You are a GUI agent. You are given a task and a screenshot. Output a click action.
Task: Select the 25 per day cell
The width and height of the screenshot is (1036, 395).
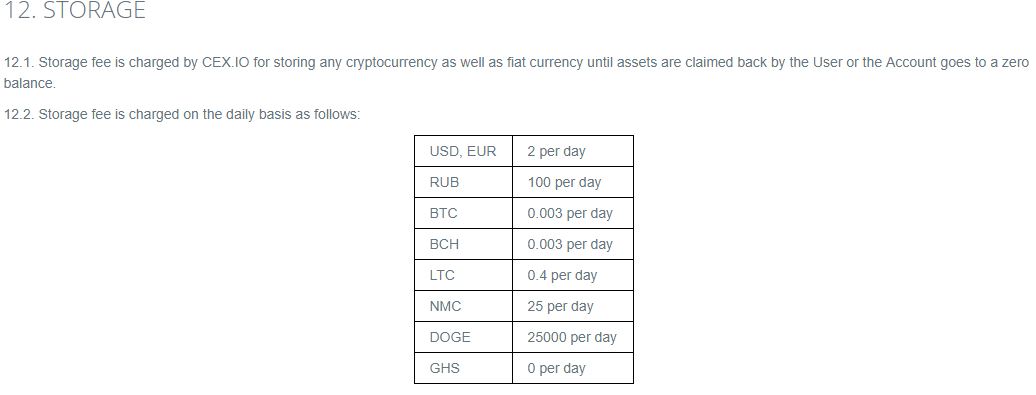pos(573,306)
